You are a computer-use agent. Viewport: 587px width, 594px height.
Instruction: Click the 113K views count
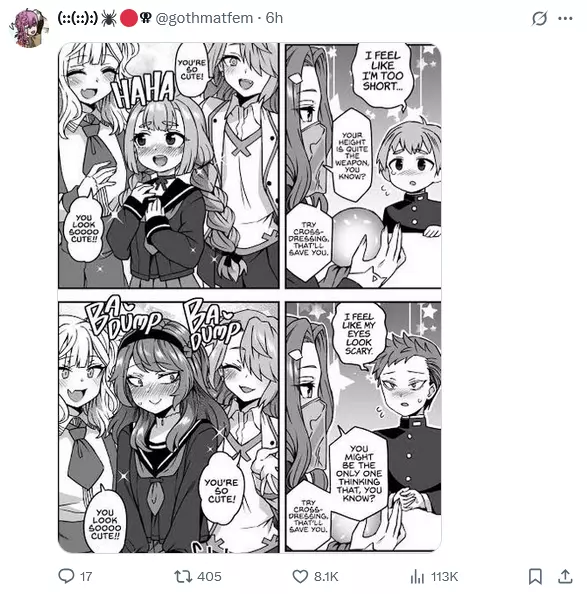coord(444,577)
